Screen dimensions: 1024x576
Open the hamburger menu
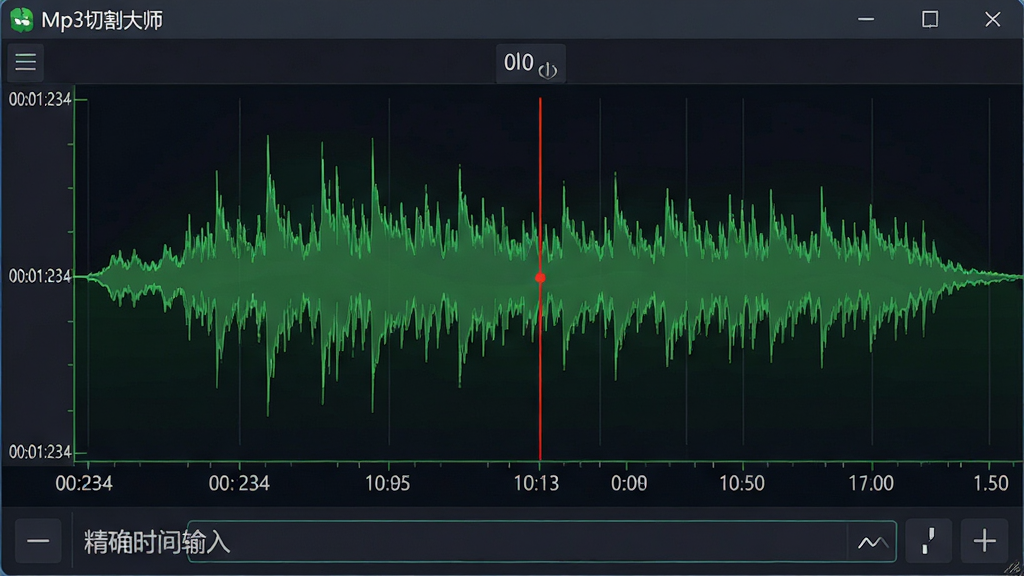25,62
